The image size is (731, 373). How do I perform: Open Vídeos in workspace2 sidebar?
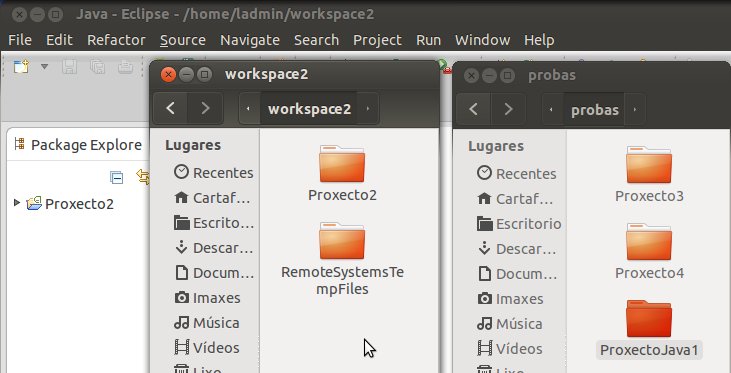tap(207, 348)
